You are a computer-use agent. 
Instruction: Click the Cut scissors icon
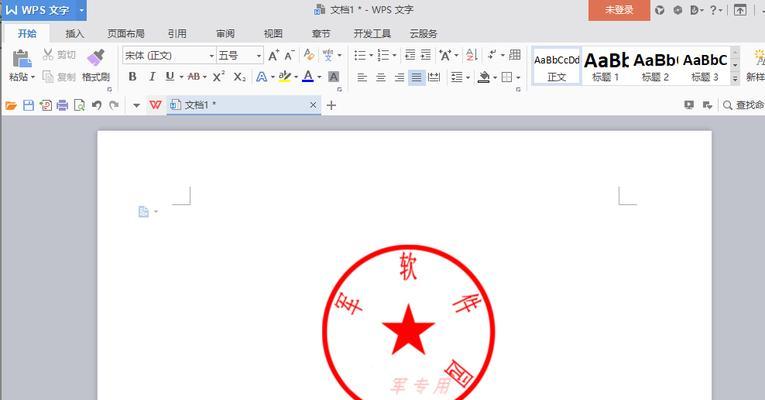48,54
